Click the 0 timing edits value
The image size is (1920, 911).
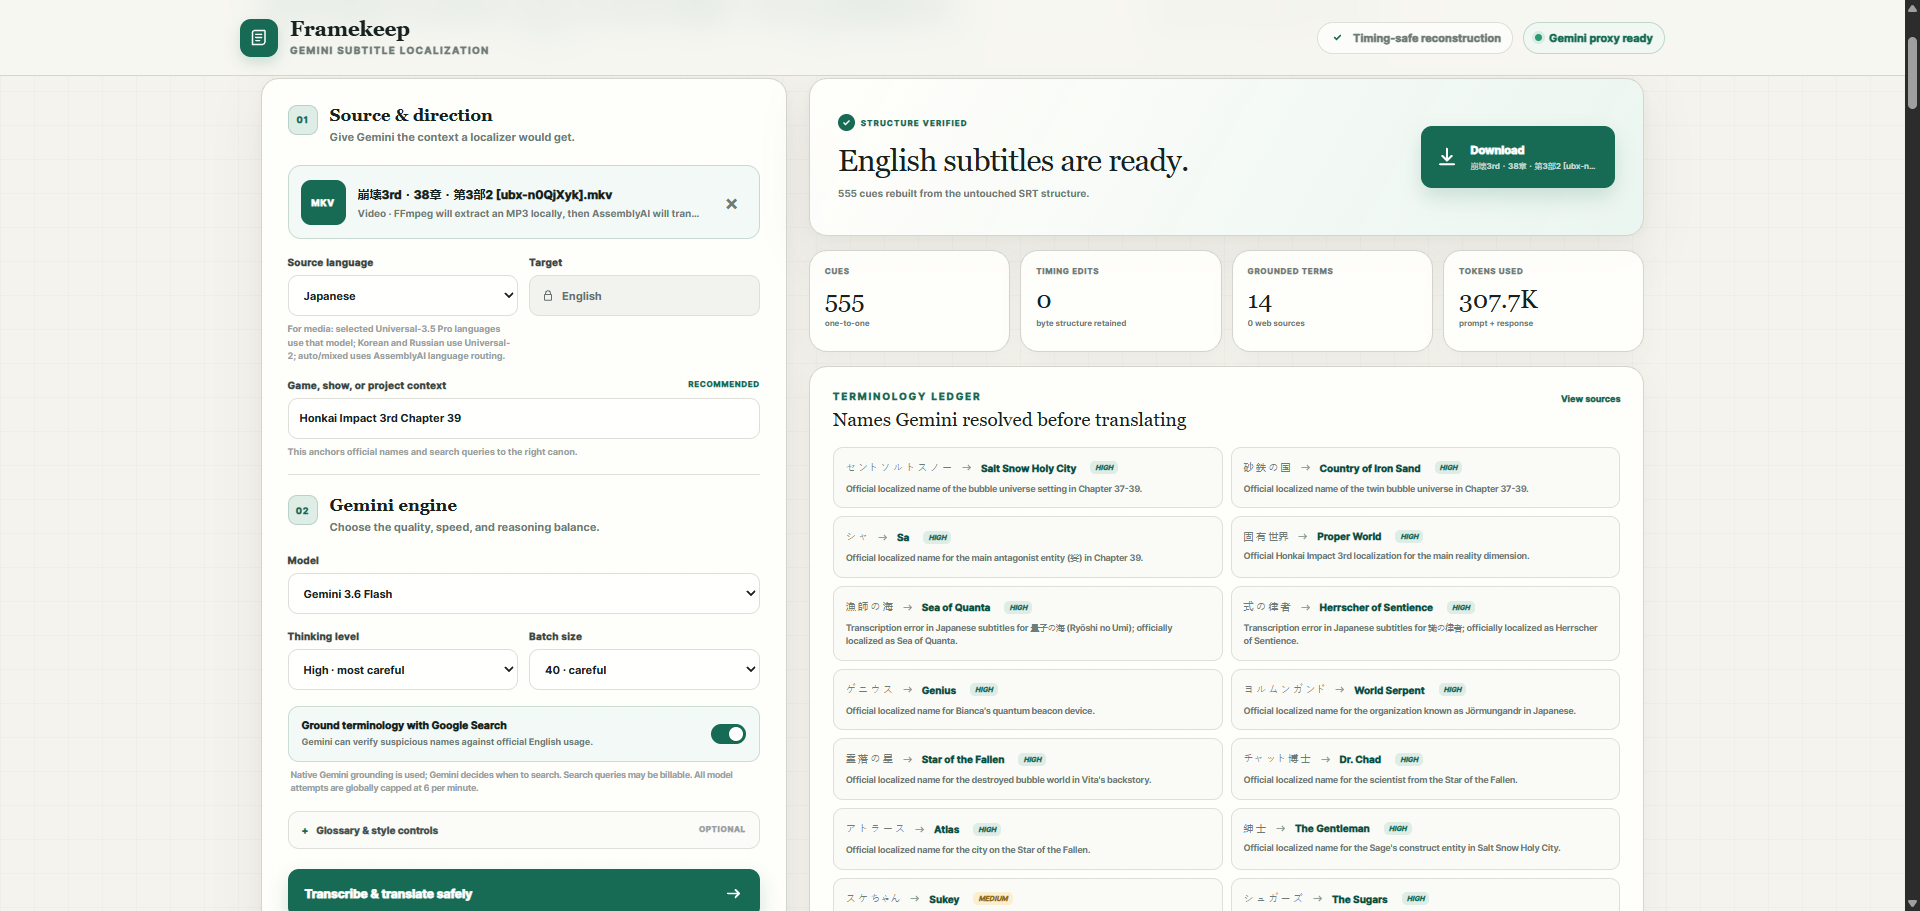(1044, 302)
